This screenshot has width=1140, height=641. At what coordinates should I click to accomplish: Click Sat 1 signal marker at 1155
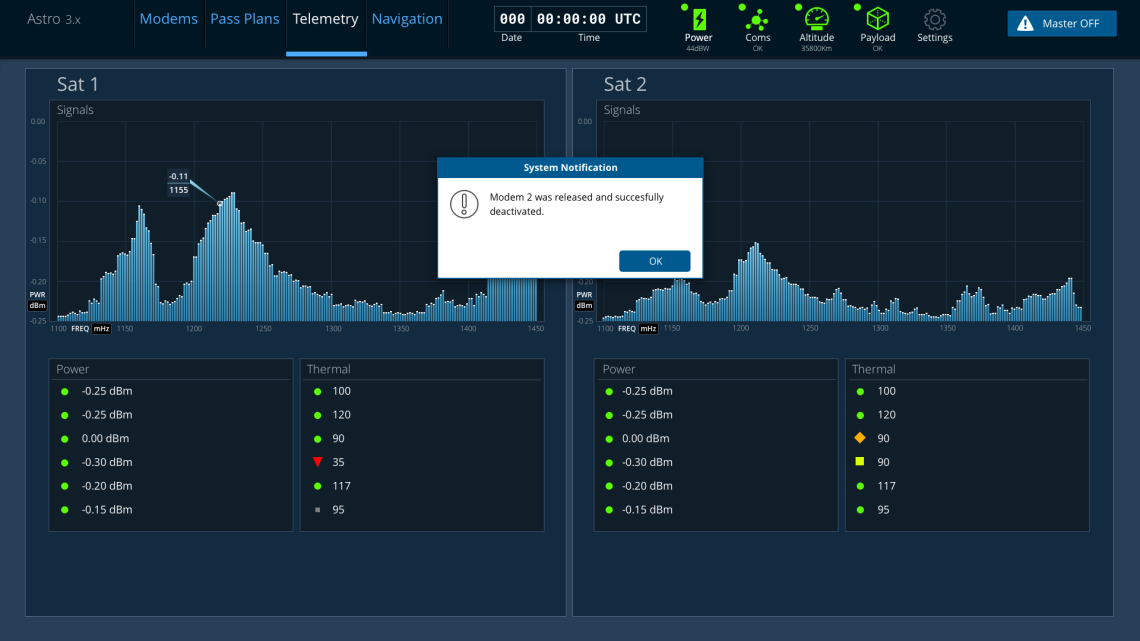tap(220, 204)
